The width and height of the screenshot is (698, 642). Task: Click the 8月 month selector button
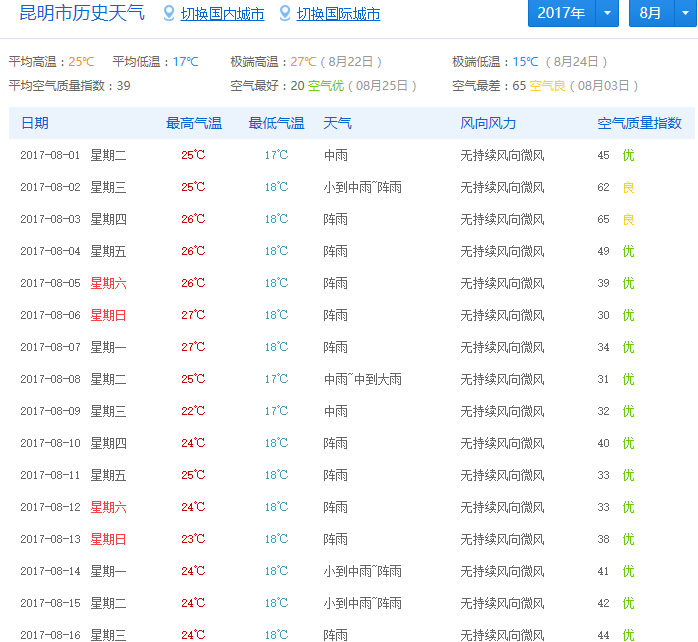(x=650, y=13)
